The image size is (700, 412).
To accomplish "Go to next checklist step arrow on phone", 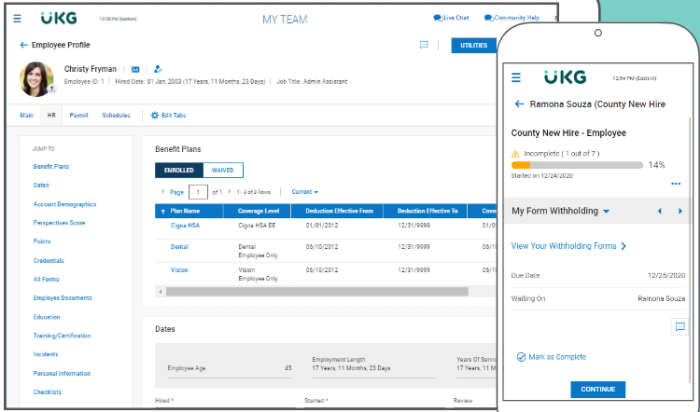I will point(680,211).
